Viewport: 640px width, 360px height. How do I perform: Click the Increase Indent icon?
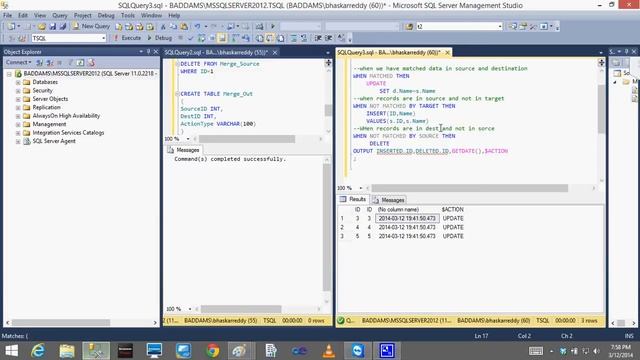[x=329, y=38]
